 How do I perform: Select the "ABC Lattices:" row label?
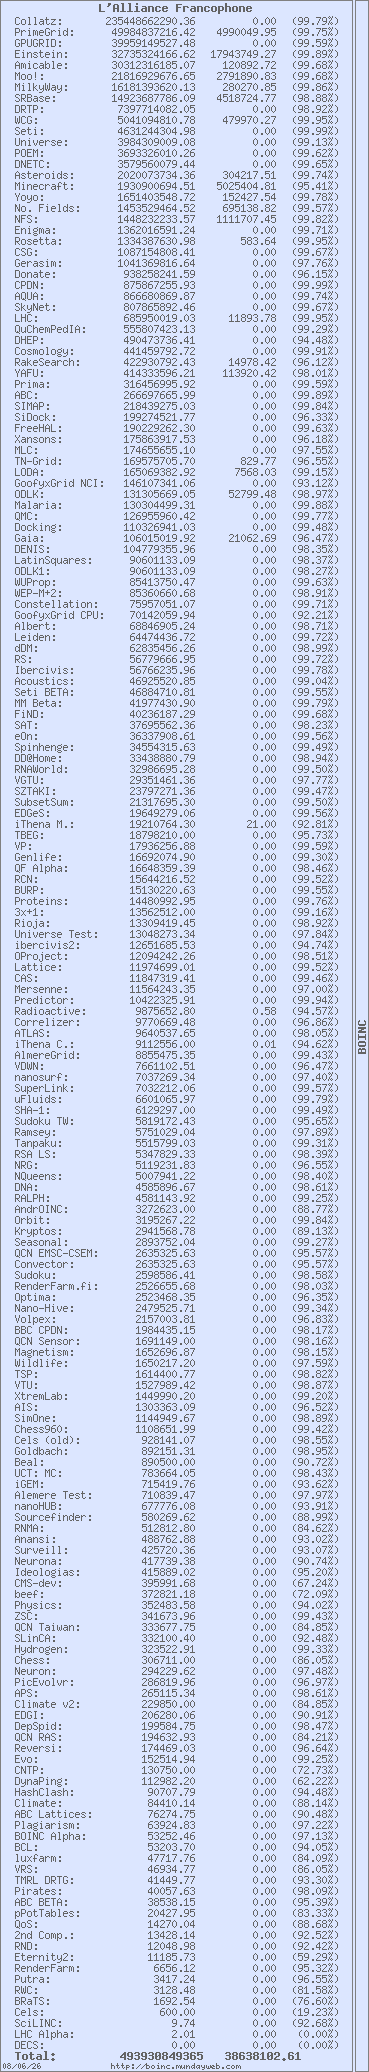tap(54, 1813)
